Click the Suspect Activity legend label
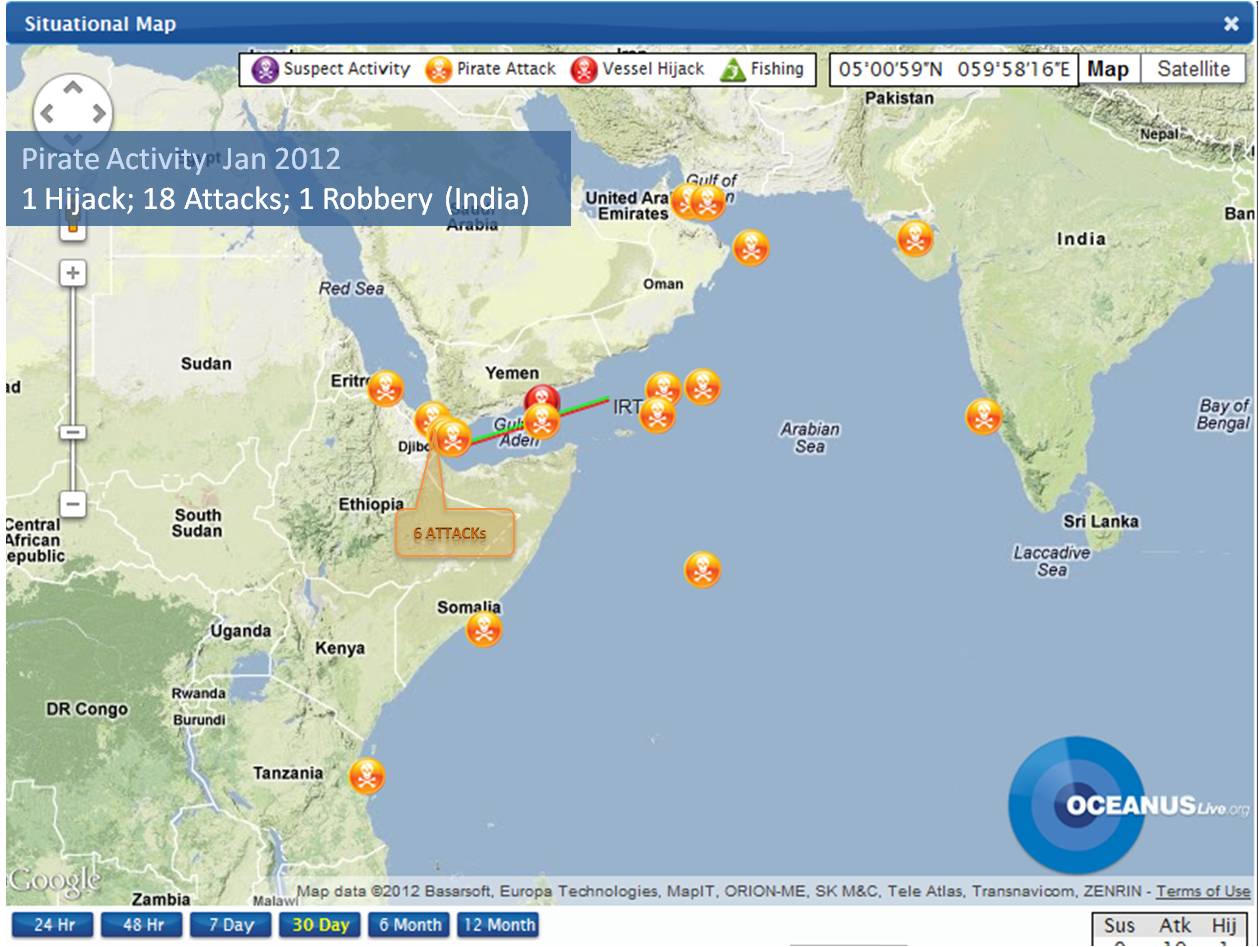The height and width of the screenshot is (947, 1259). pyautogui.click(x=346, y=69)
